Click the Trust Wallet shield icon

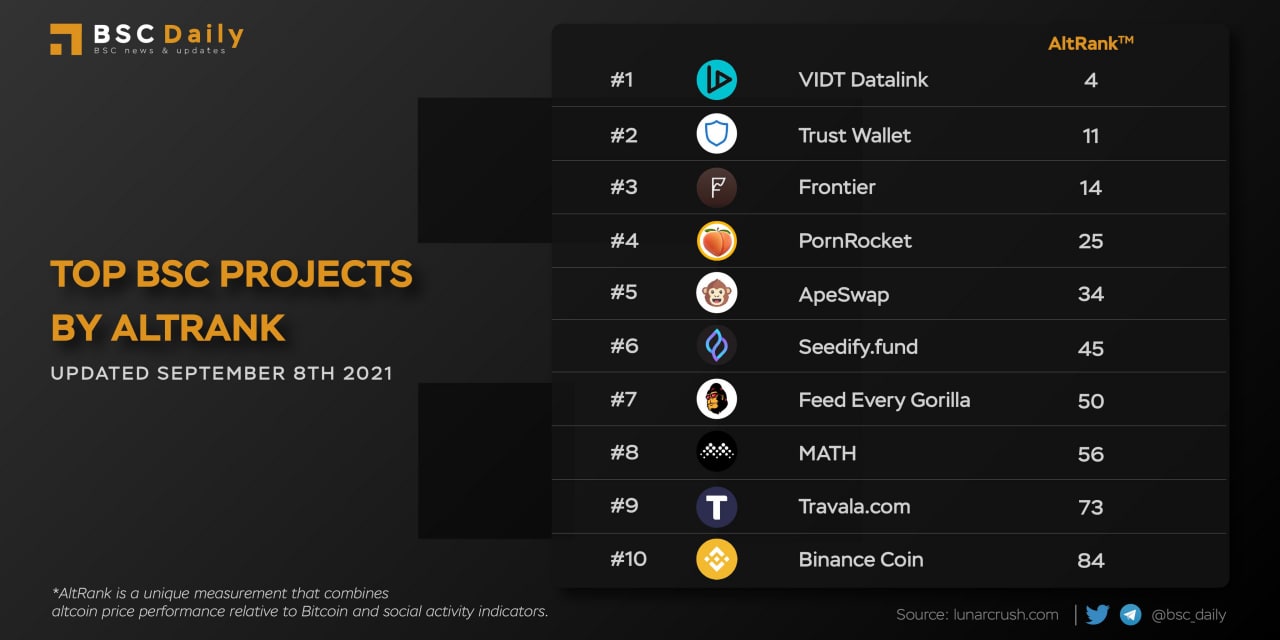click(x=716, y=134)
